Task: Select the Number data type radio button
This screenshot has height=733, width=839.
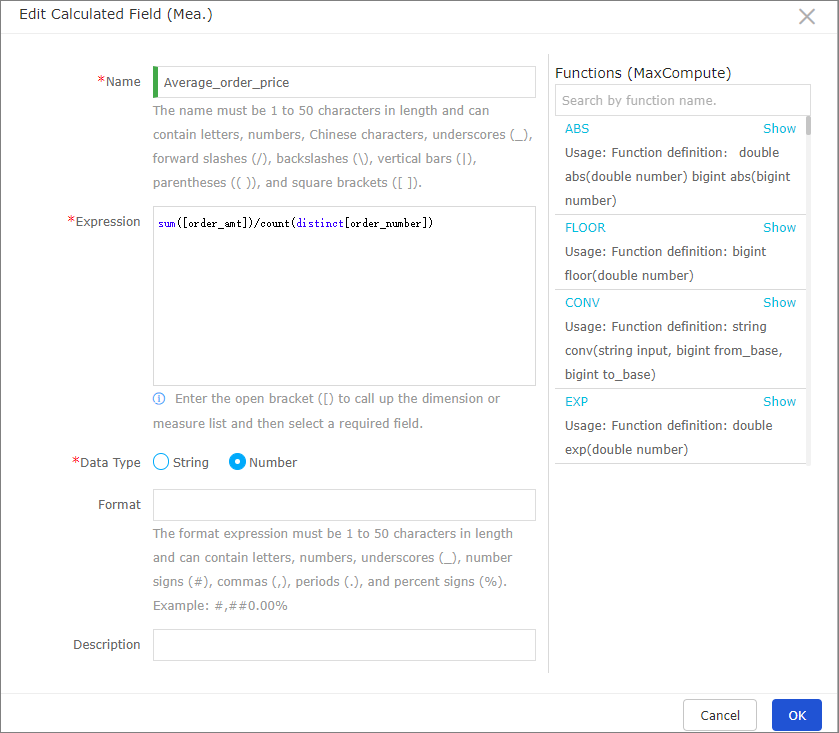Action: pos(237,462)
